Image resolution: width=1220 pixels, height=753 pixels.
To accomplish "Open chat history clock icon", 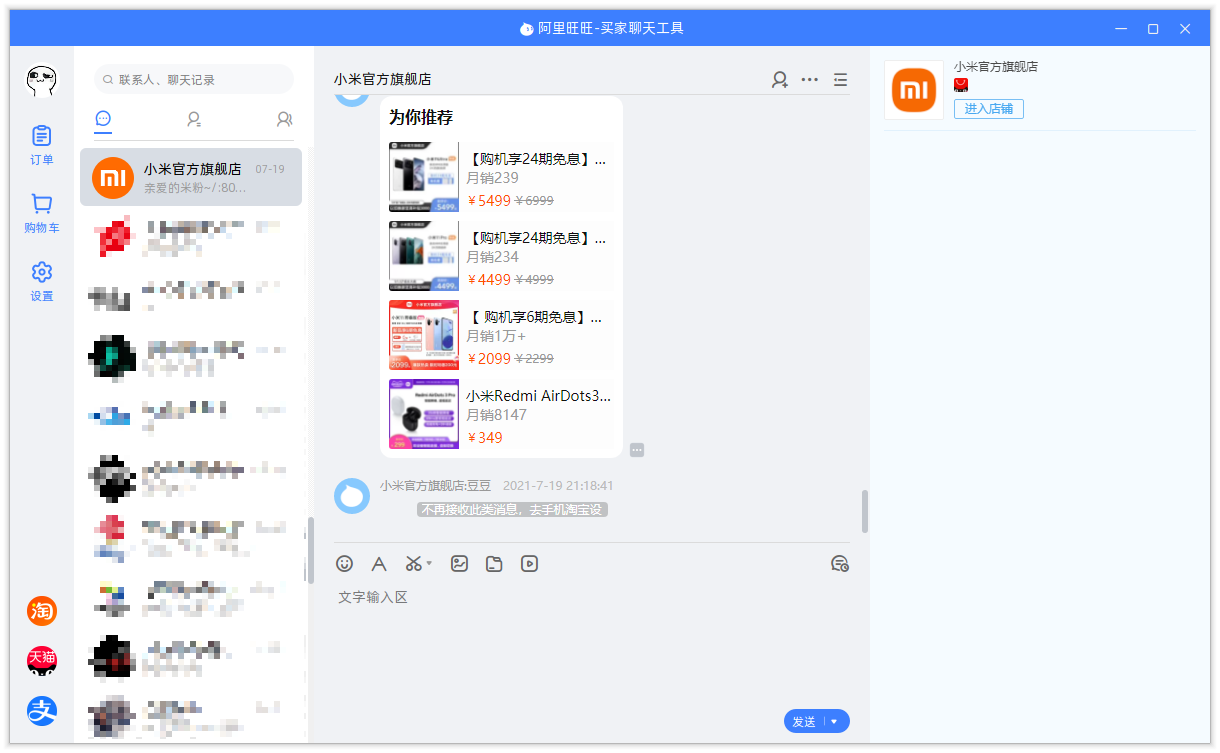I will coord(840,564).
